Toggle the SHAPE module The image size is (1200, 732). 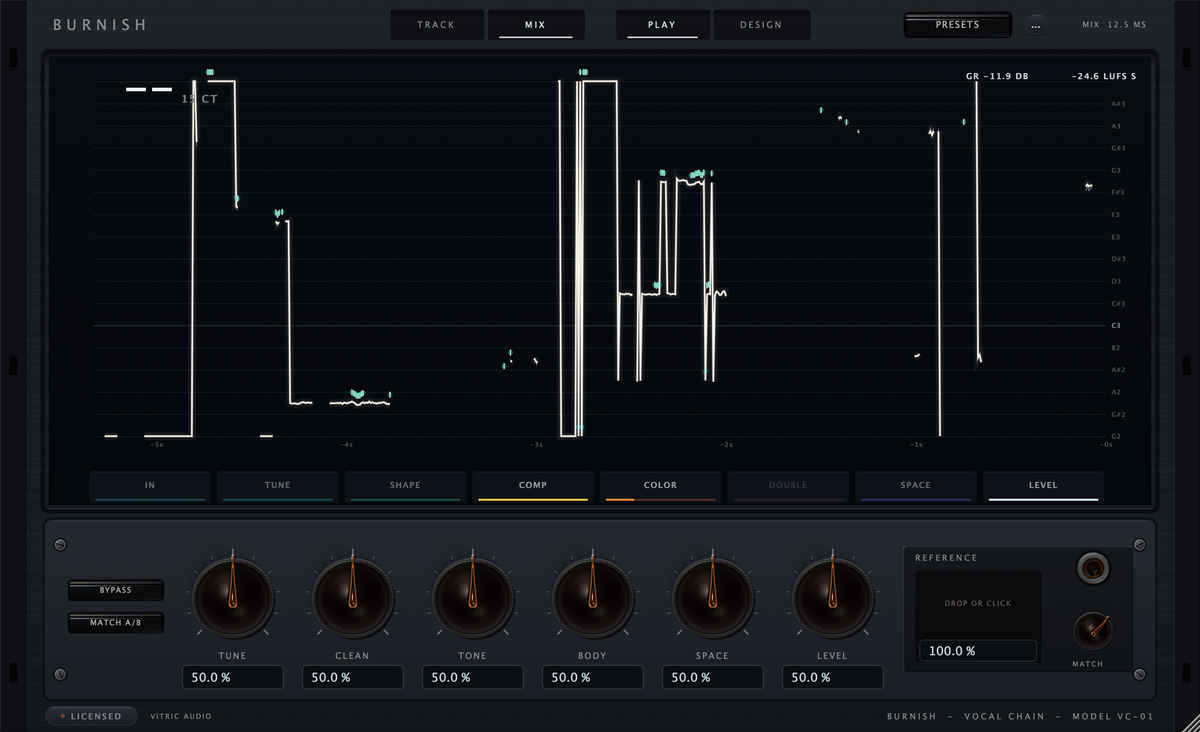point(405,487)
